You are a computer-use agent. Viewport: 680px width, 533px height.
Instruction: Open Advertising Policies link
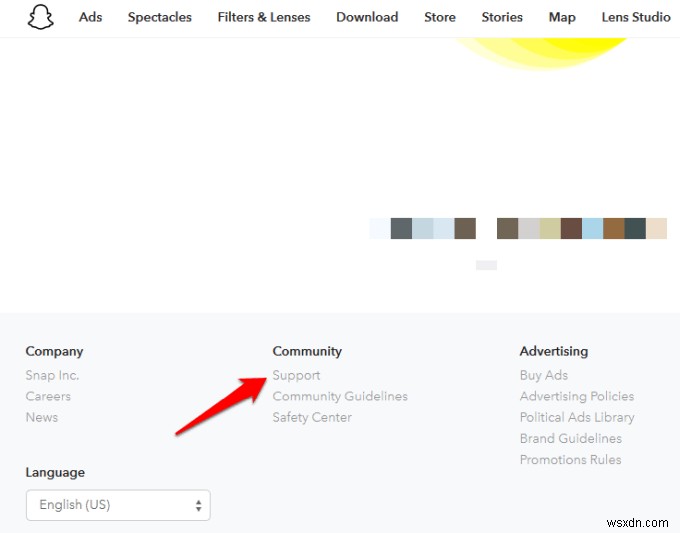(x=577, y=396)
